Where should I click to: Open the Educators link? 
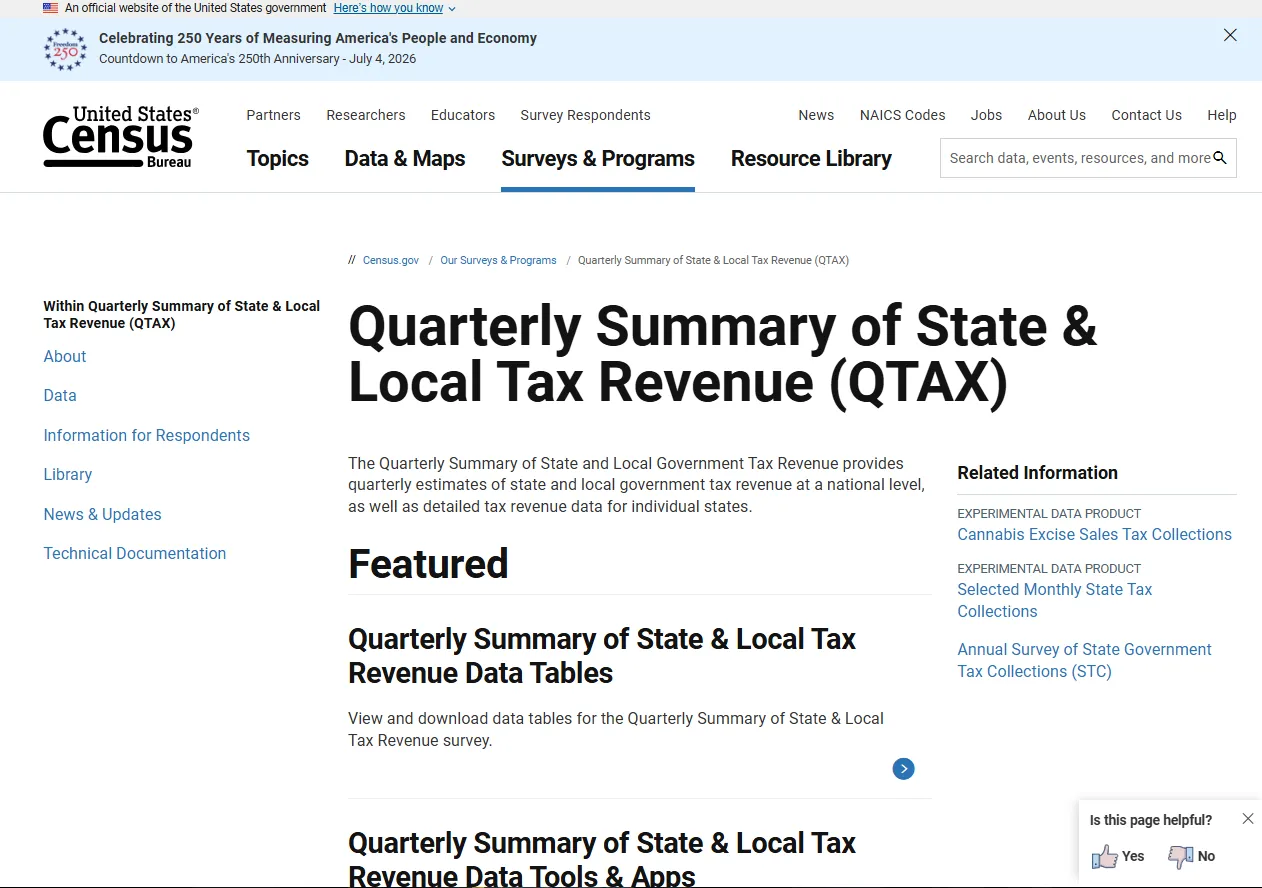[463, 115]
